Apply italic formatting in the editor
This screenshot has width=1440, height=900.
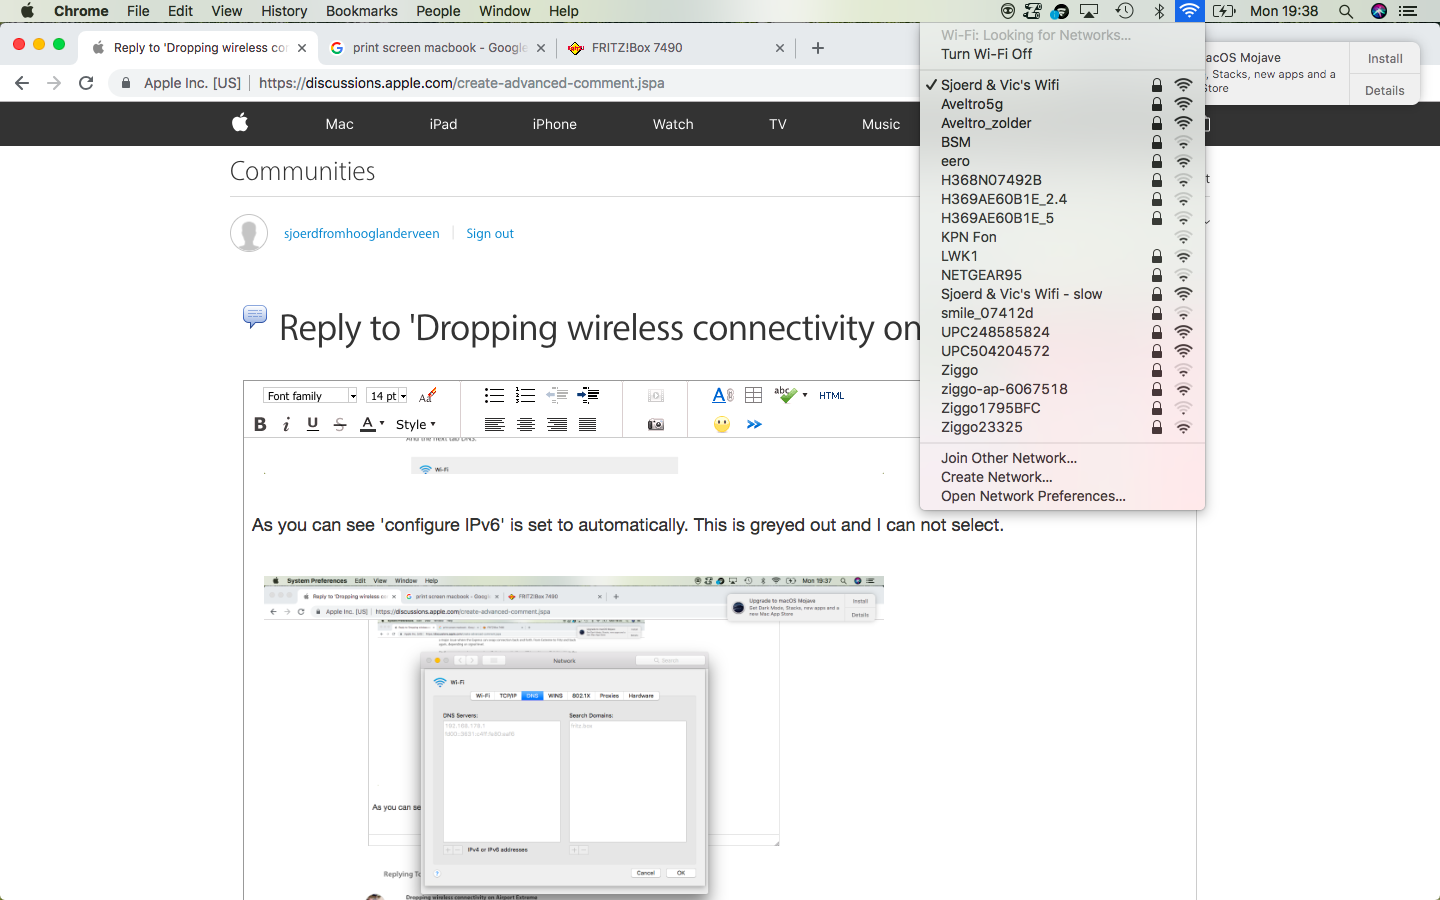point(285,424)
